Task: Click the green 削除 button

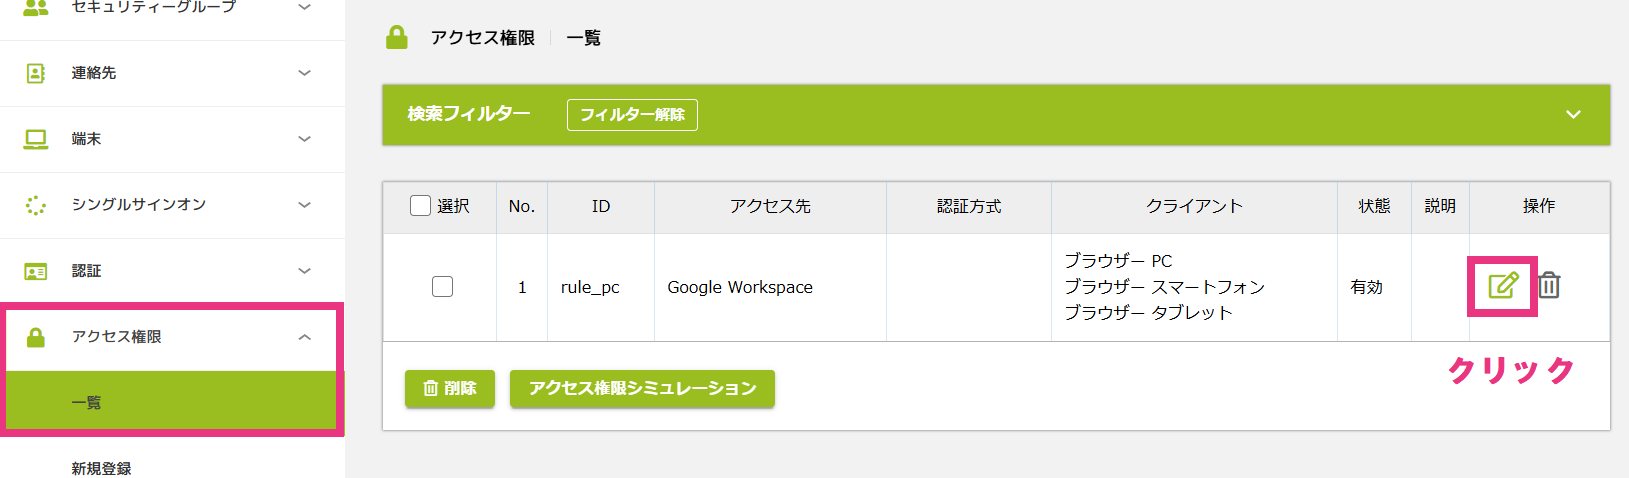Action: coord(450,388)
